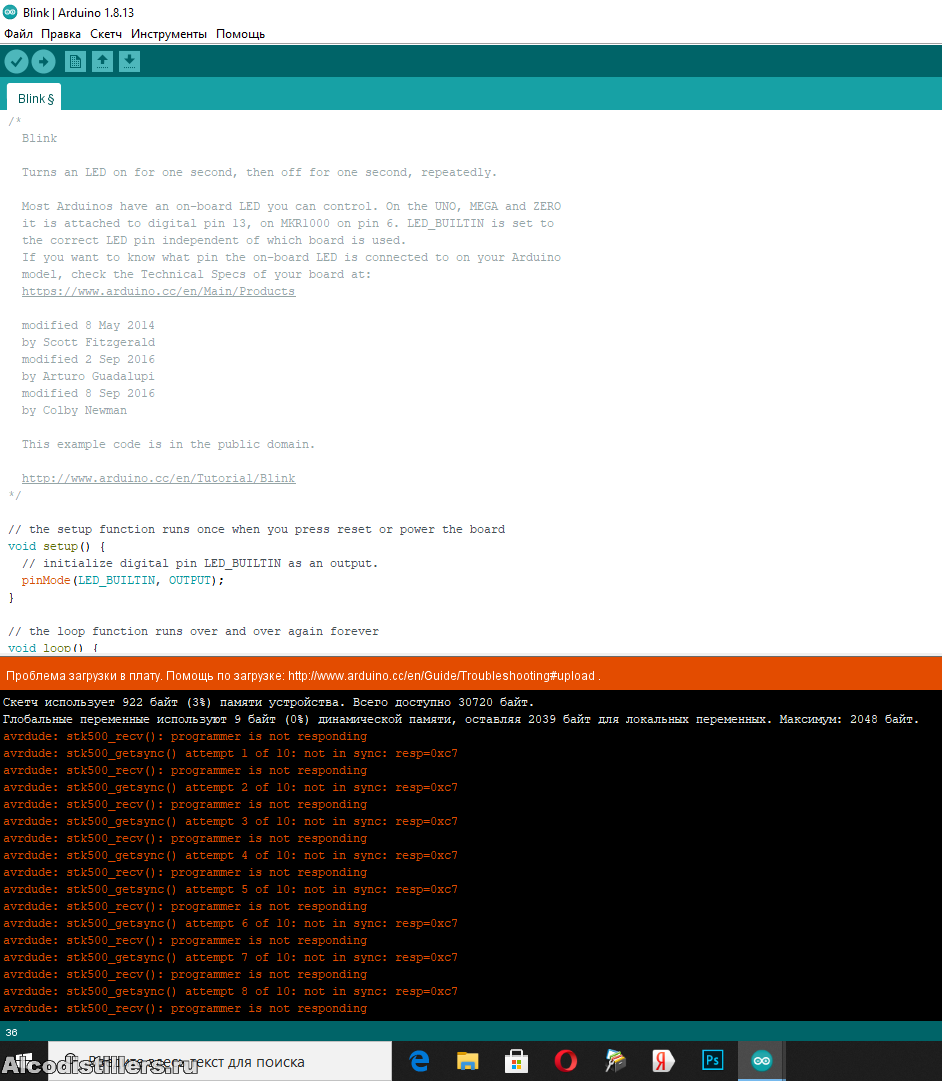
Task: Open the Файл menu
Action: 19,34
